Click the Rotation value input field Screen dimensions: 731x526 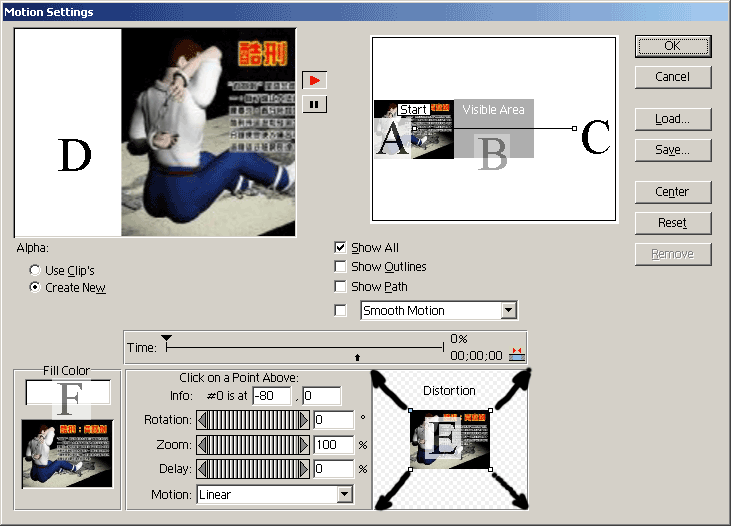[x=333, y=420]
